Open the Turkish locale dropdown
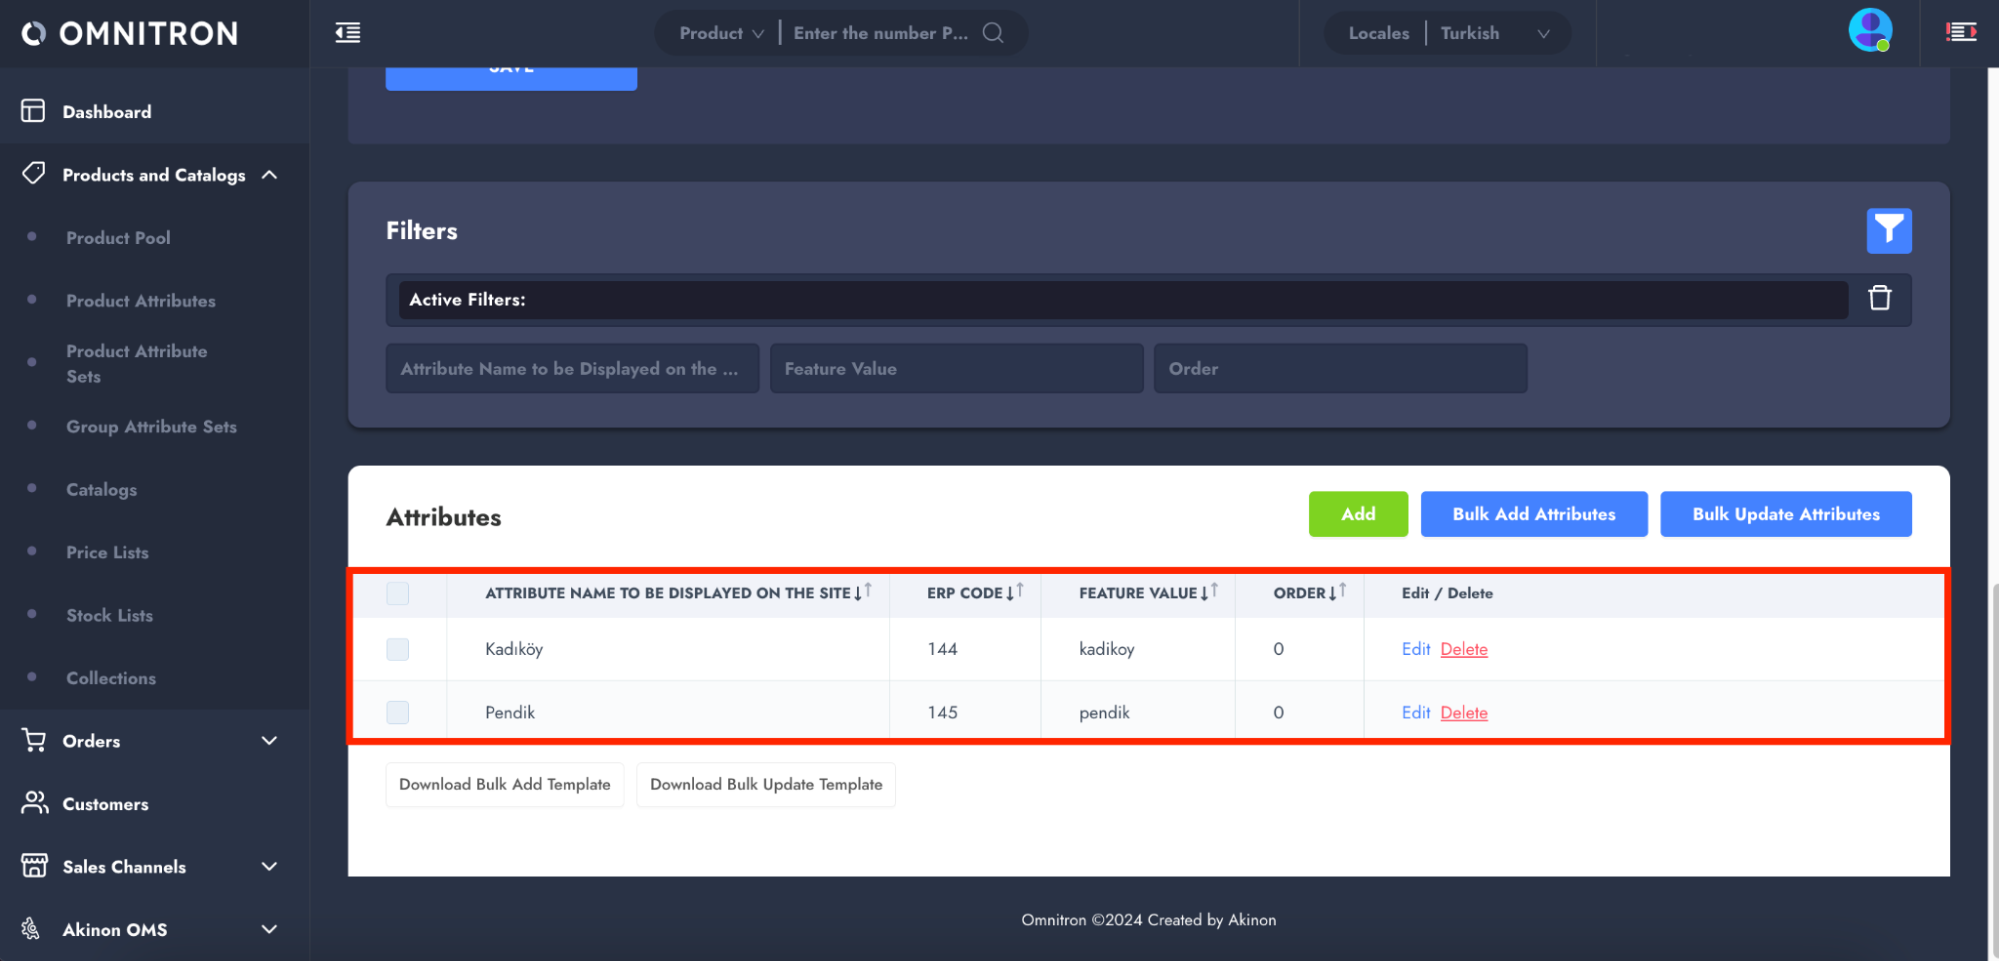1999x962 pixels. pyautogui.click(x=1494, y=33)
